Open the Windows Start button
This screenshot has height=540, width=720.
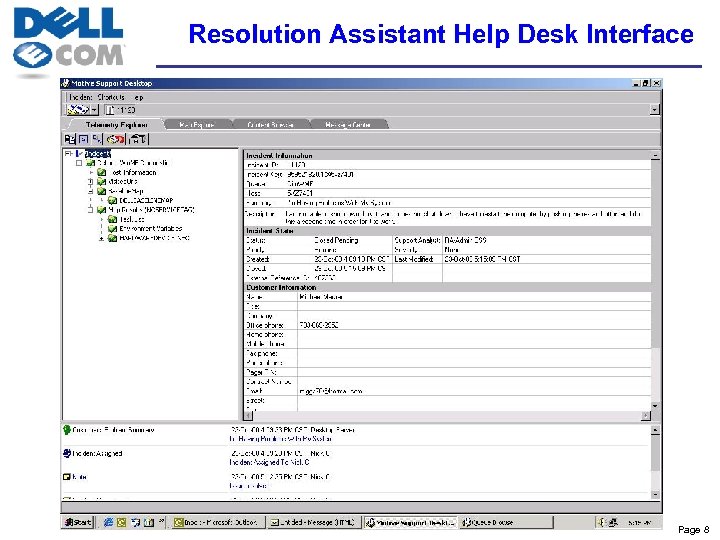click(x=79, y=522)
